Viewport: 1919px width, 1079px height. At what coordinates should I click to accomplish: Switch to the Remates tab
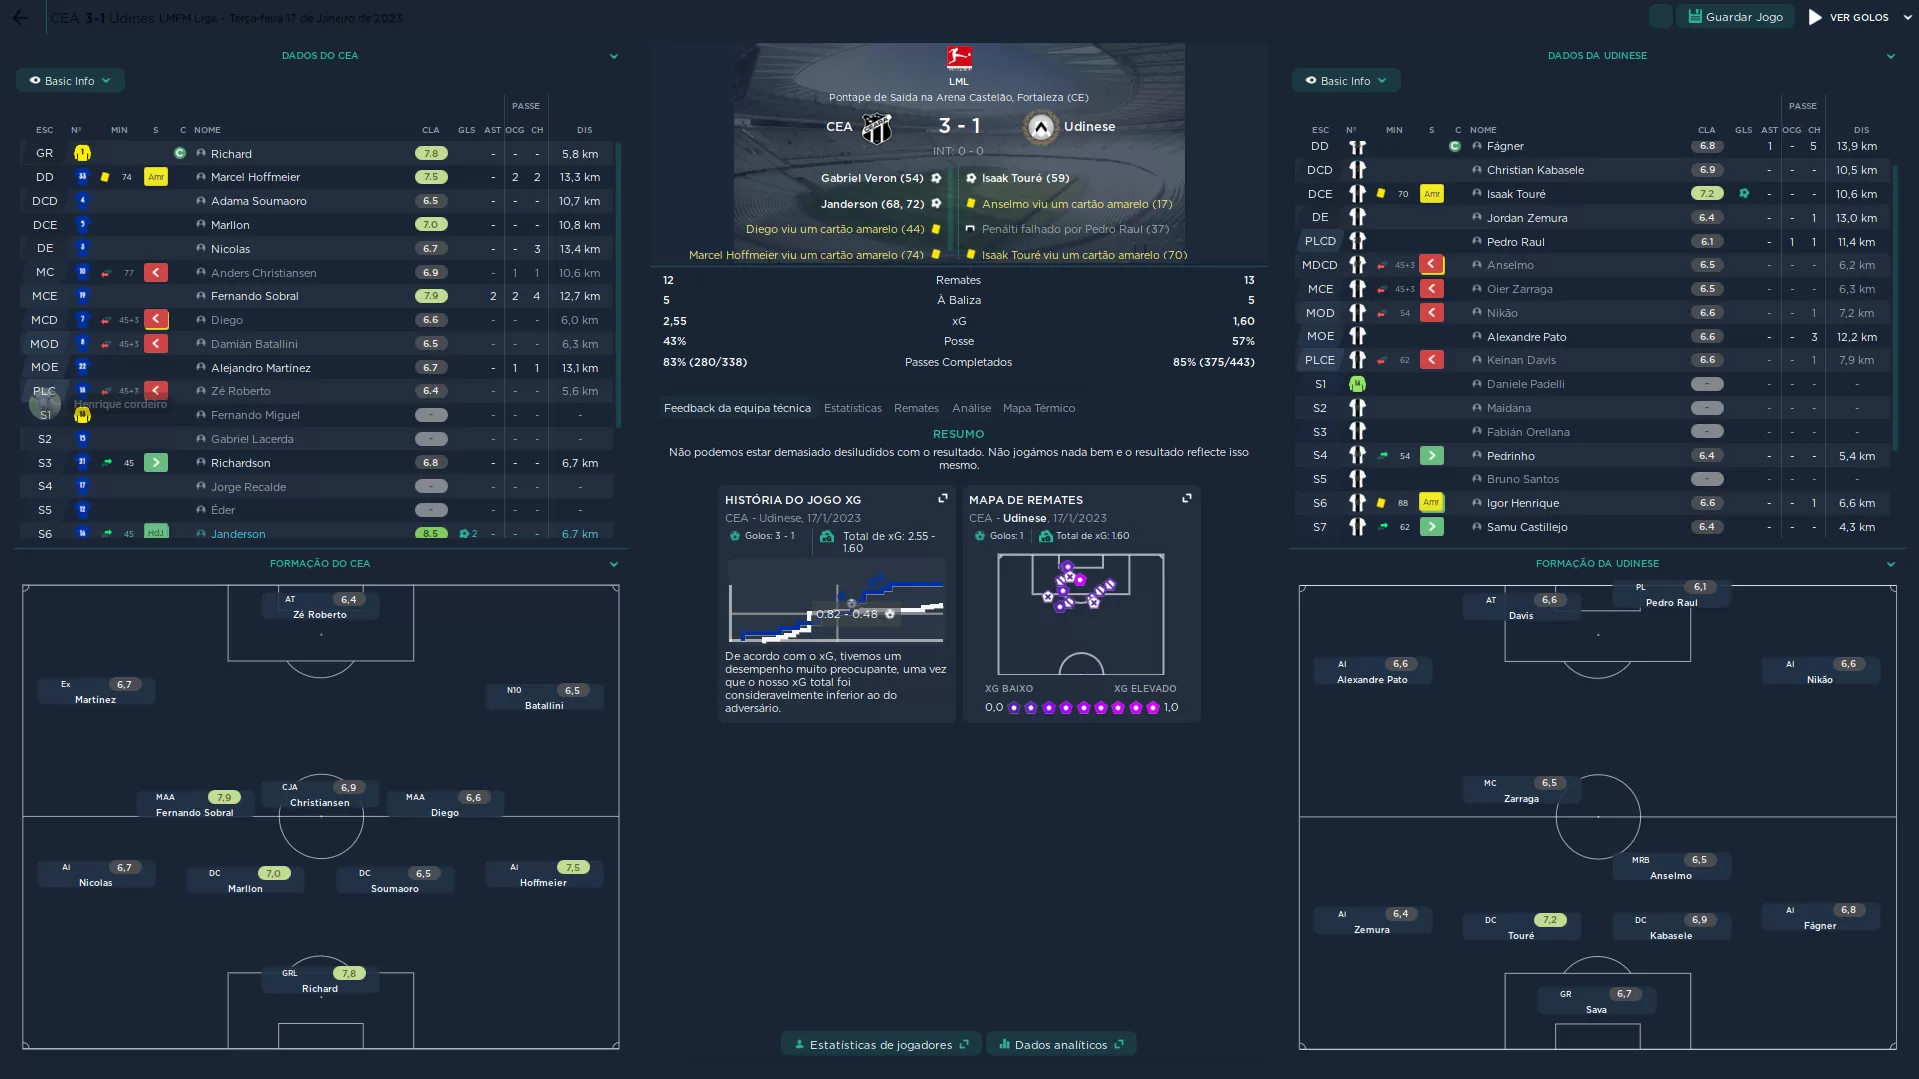tap(916, 408)
